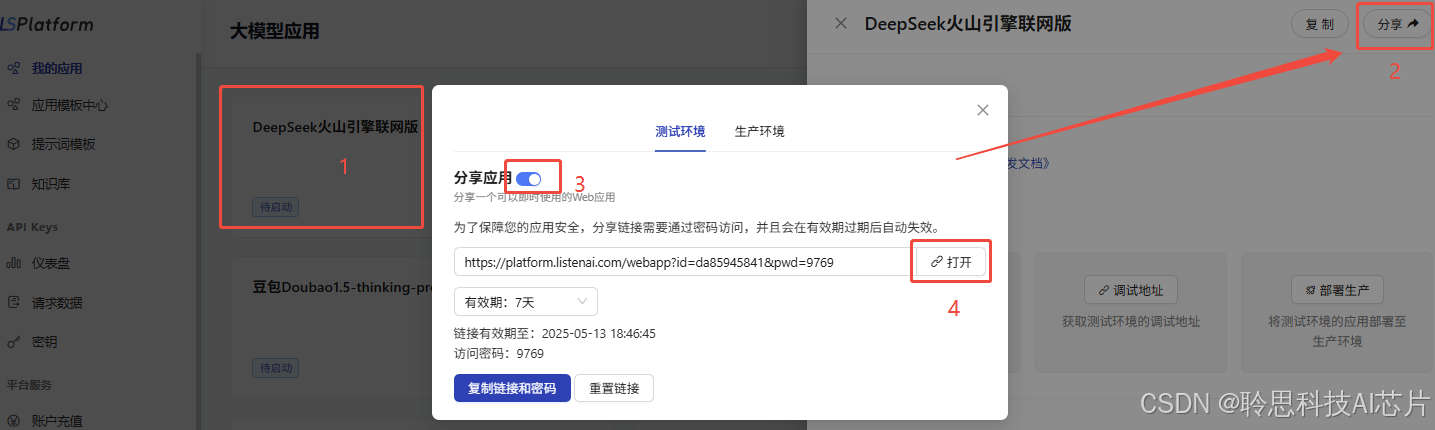Click the 知识库 book icon
The width and height of the screenshot is (1435, 430).
tap(13, 184)
